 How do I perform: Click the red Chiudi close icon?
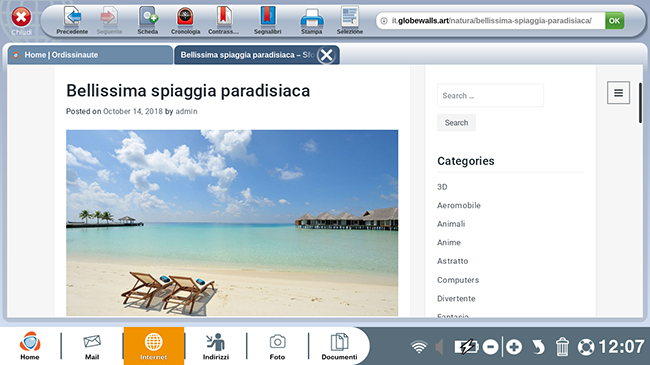pos(21,17)
